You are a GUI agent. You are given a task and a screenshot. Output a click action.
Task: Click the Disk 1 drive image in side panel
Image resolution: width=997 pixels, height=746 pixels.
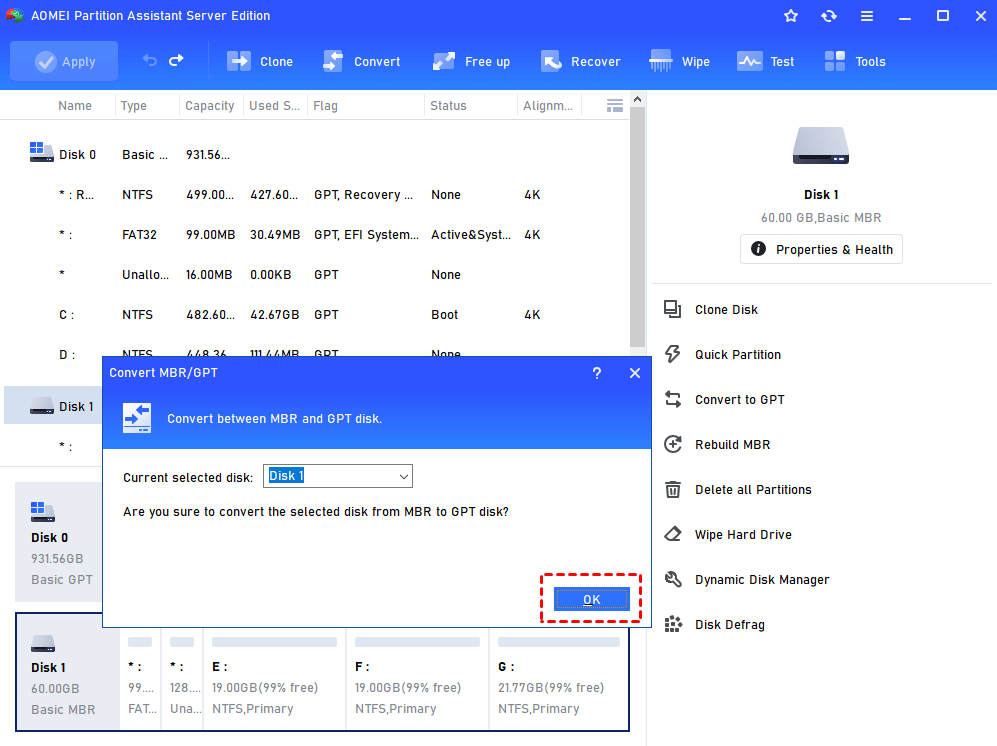tap(821, 146)
